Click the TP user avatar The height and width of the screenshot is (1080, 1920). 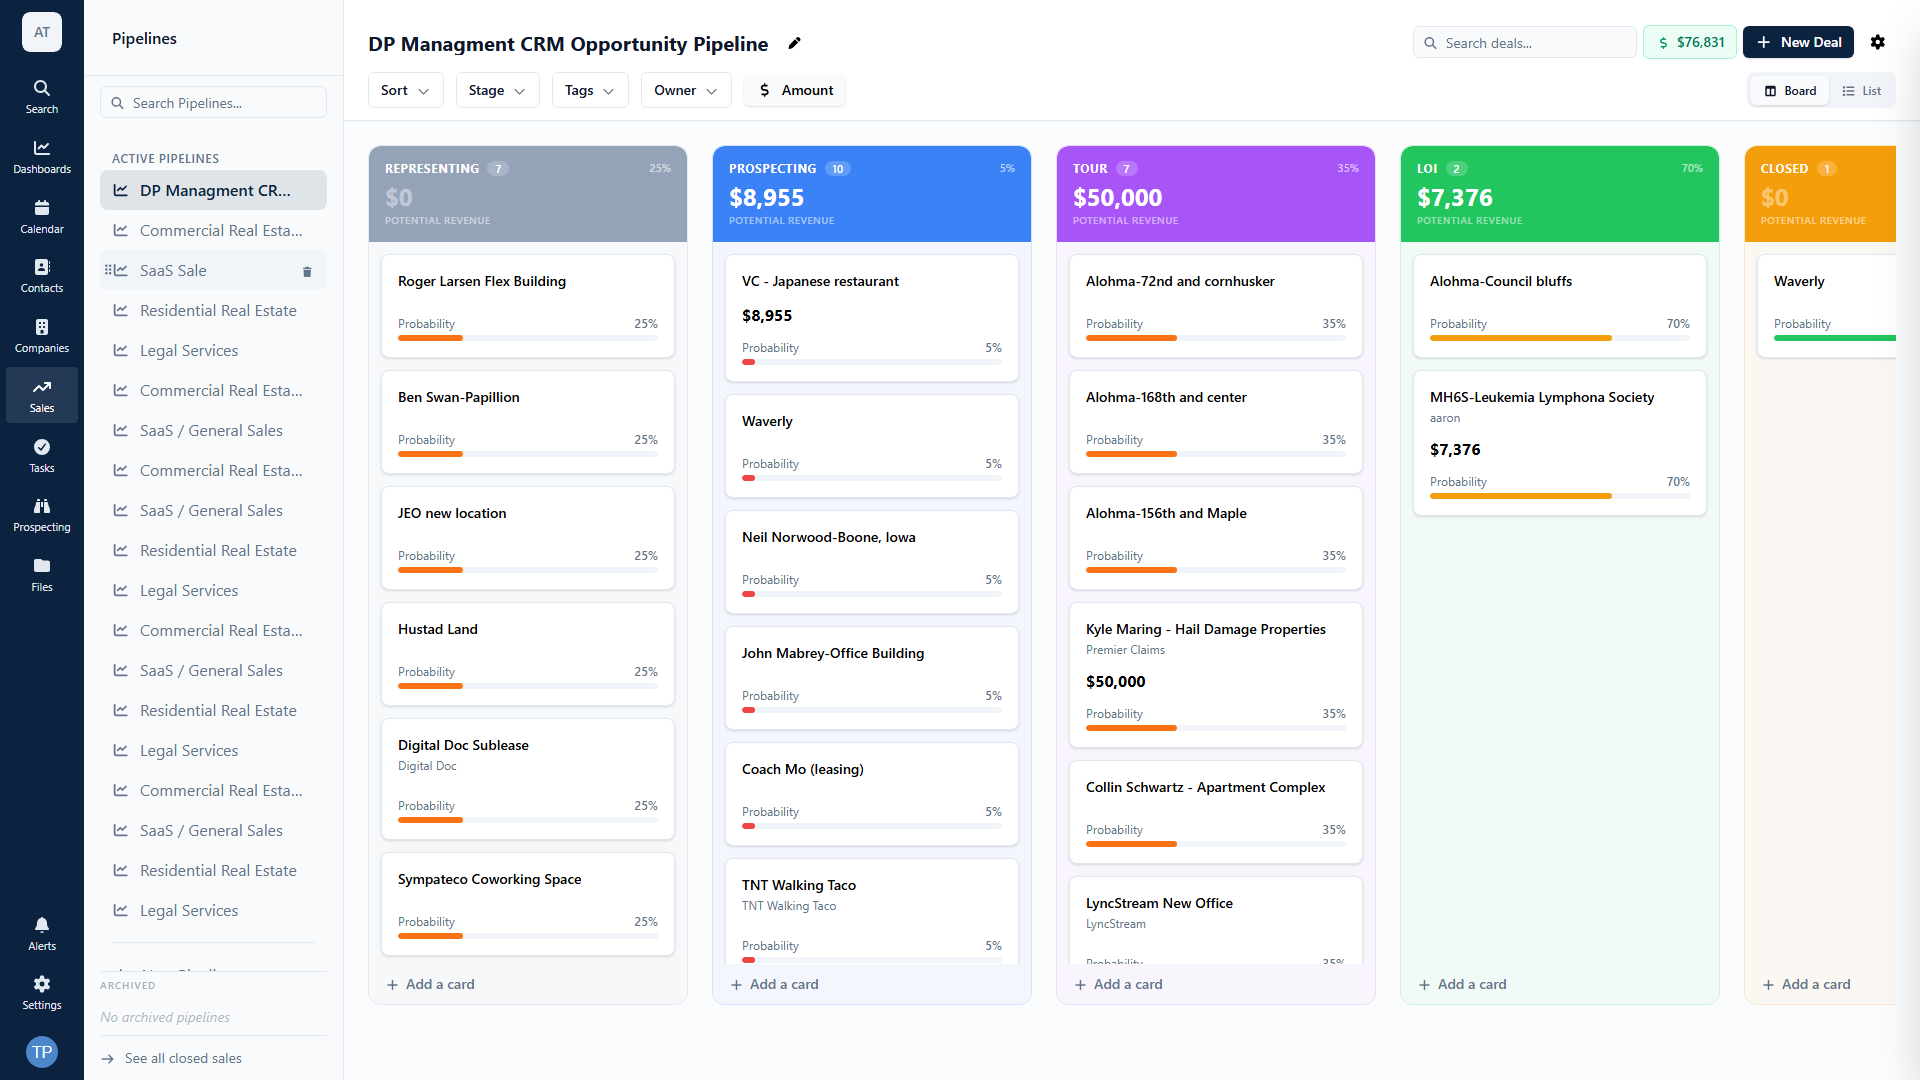click(42, 1051)
